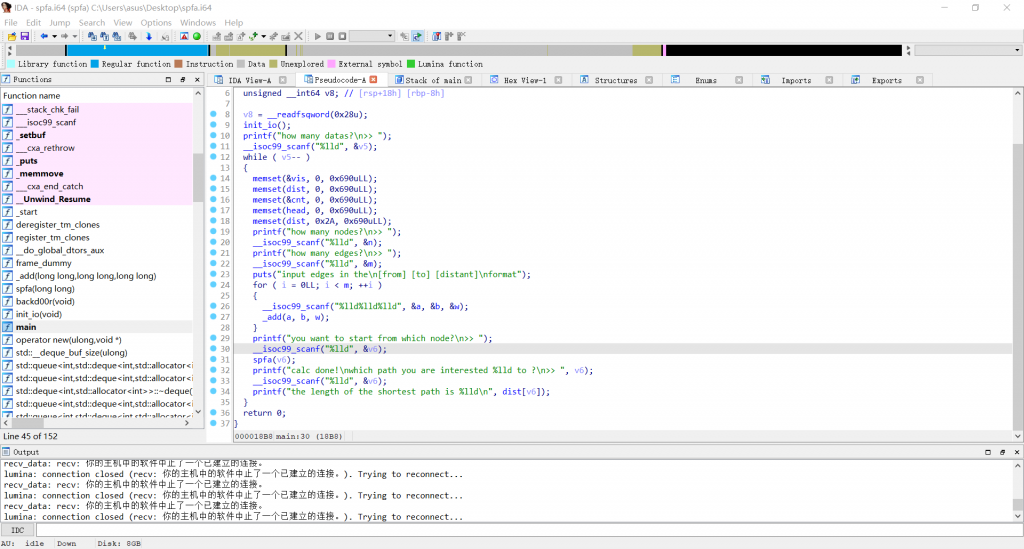The image size is (1024, 549).
Task: Click the red warning triangle toolbar icon
Action: pos(184,37)
